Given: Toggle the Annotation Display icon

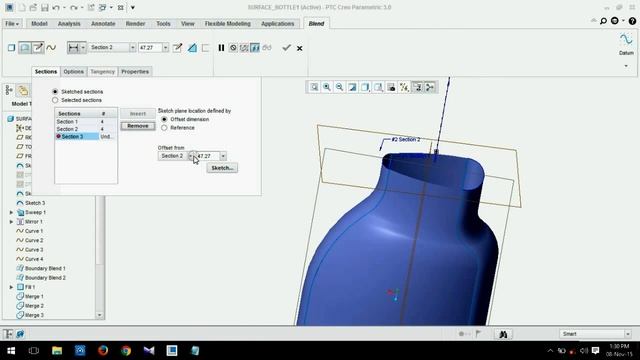Looking at the screenshot, I should click(417, 87).
